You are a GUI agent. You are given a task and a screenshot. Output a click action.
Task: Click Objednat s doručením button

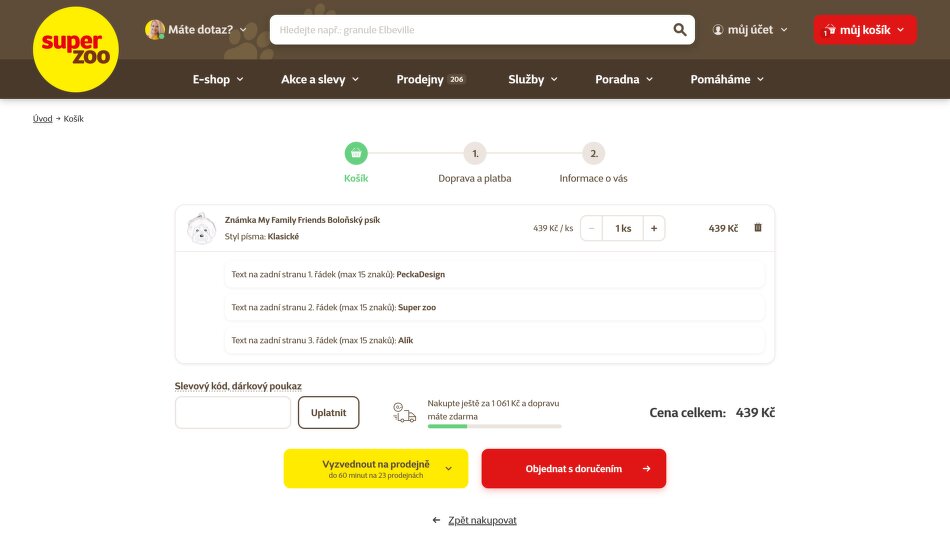point(574,468)
